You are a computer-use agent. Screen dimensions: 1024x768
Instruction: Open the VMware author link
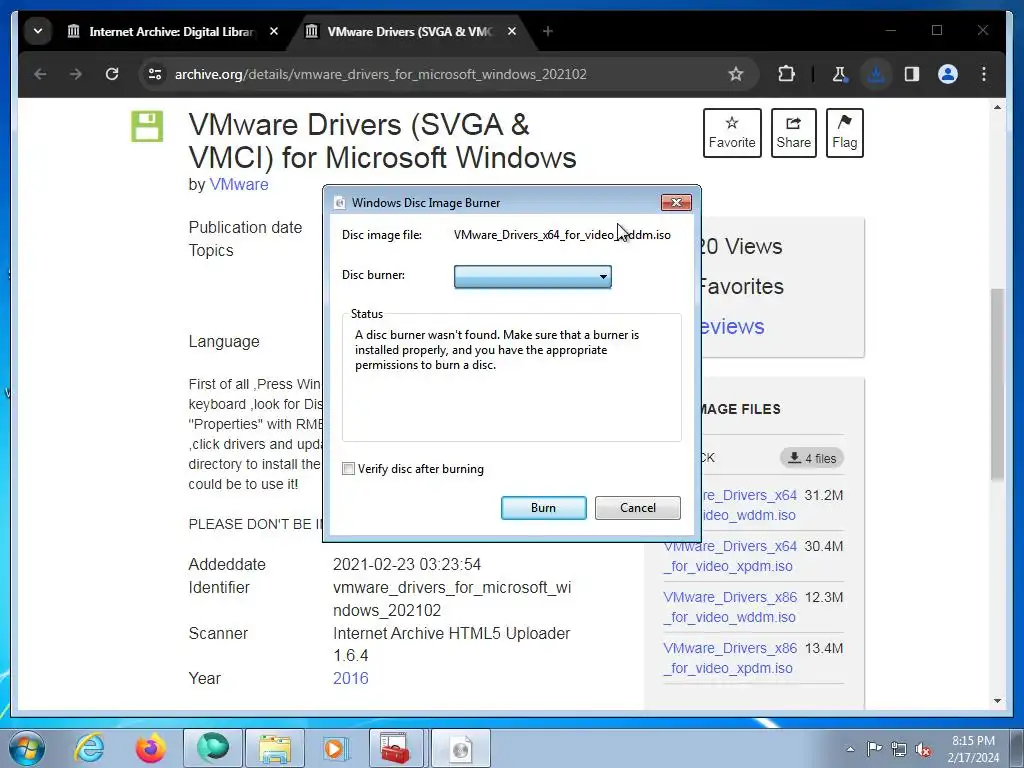(x=238, y=185)
